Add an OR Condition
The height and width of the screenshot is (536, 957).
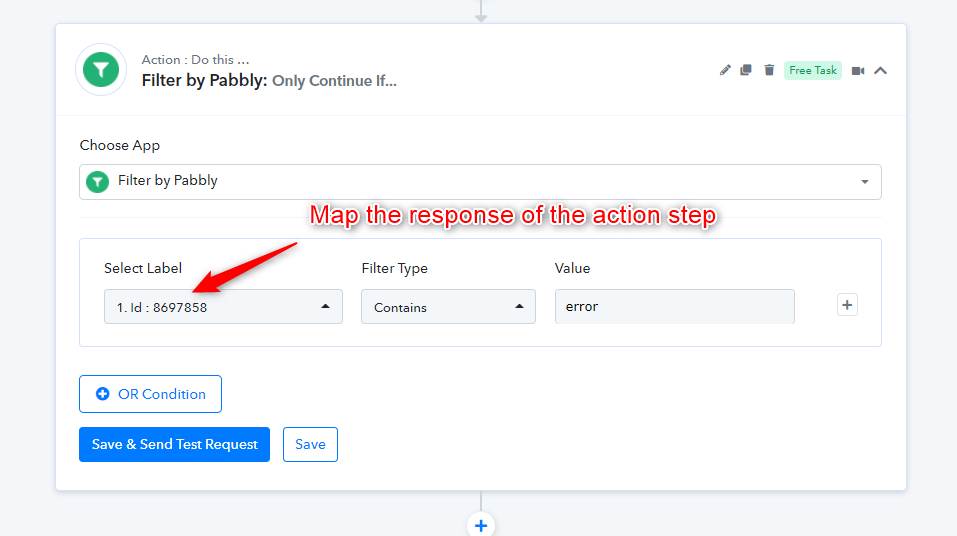[x=150, y=394]
